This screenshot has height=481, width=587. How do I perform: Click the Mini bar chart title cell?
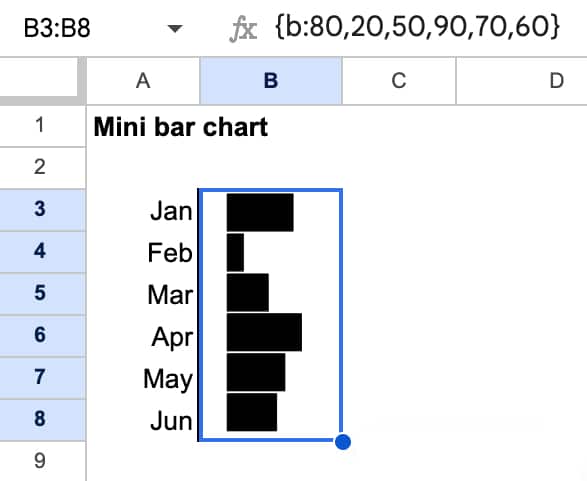[x=181, y=127]
